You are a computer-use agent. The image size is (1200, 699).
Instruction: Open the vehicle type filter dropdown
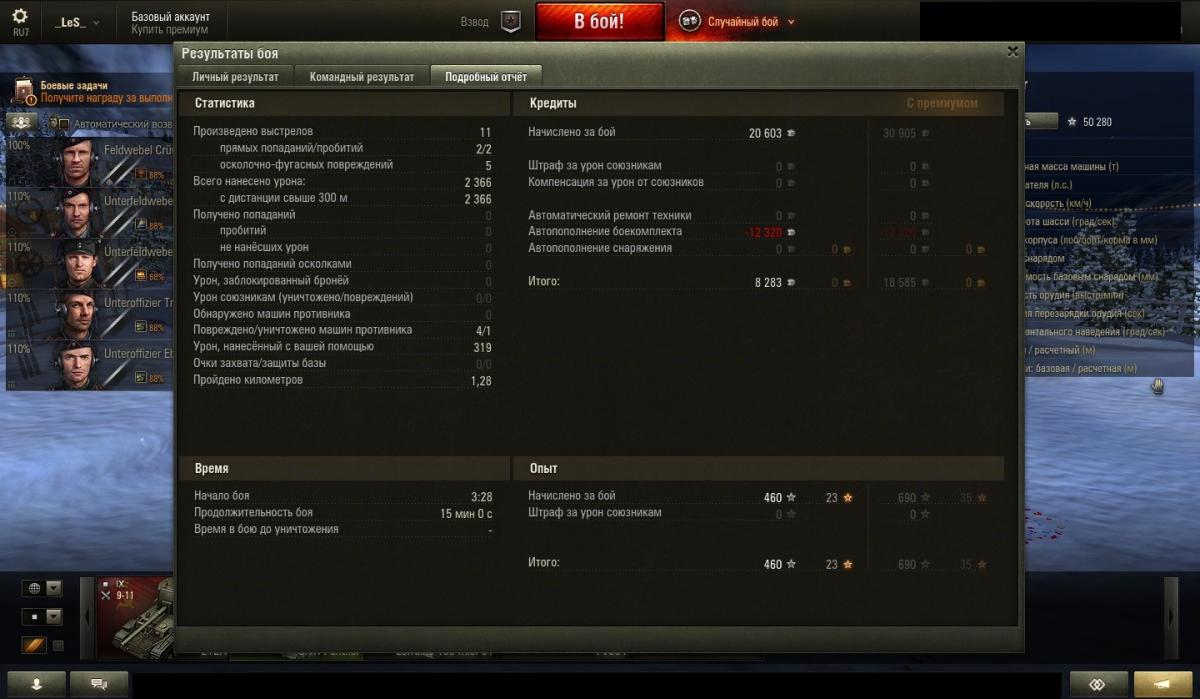(43, 617)
